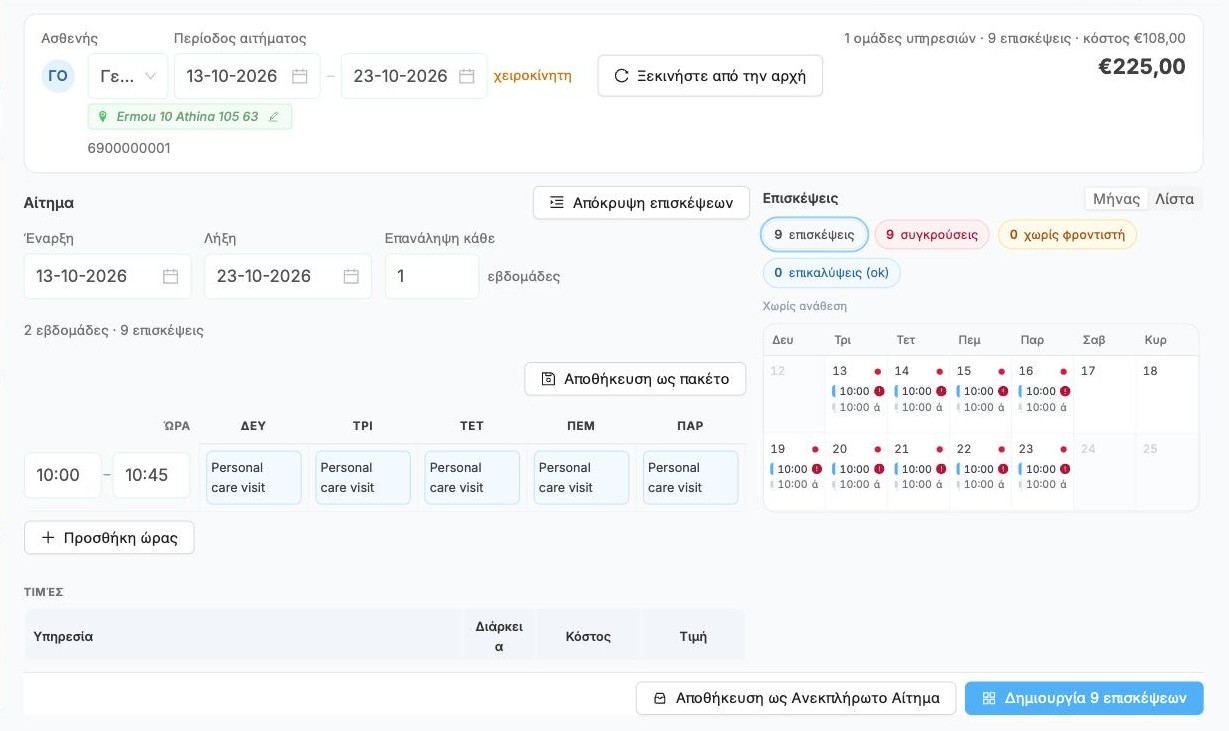Switch to the Λίστα view tab
1229x731 pixels.
pyautogui.click(x=1174, y=199)
